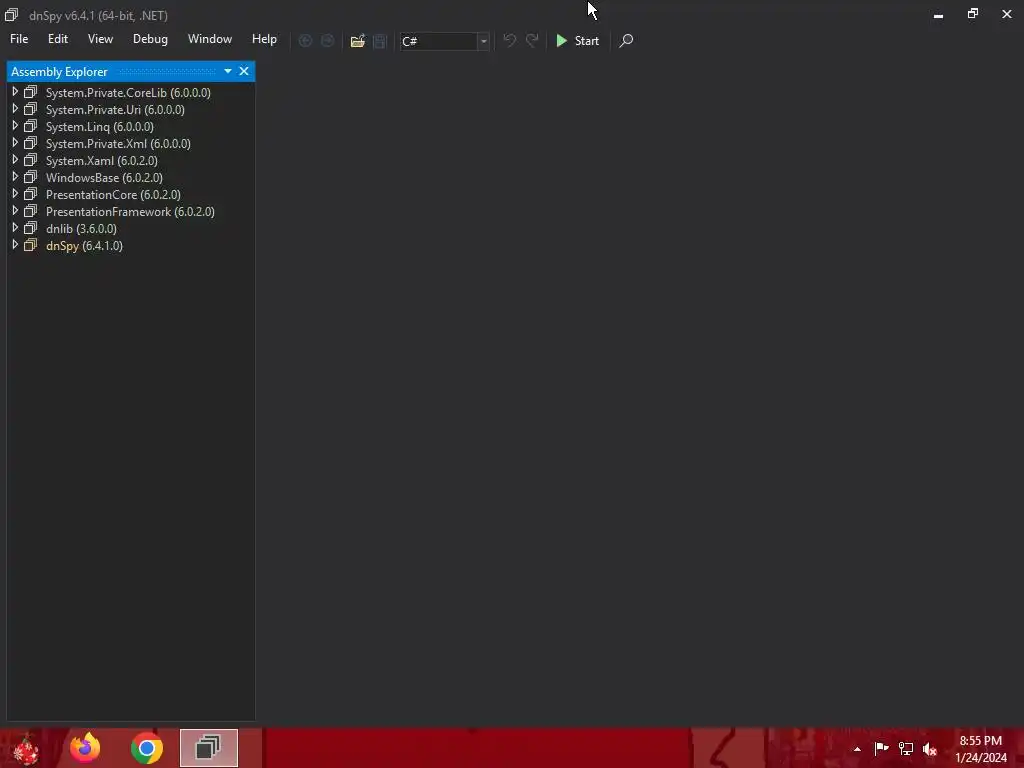Click assembly icon beside WindowsBase

[x=31, y=177]
